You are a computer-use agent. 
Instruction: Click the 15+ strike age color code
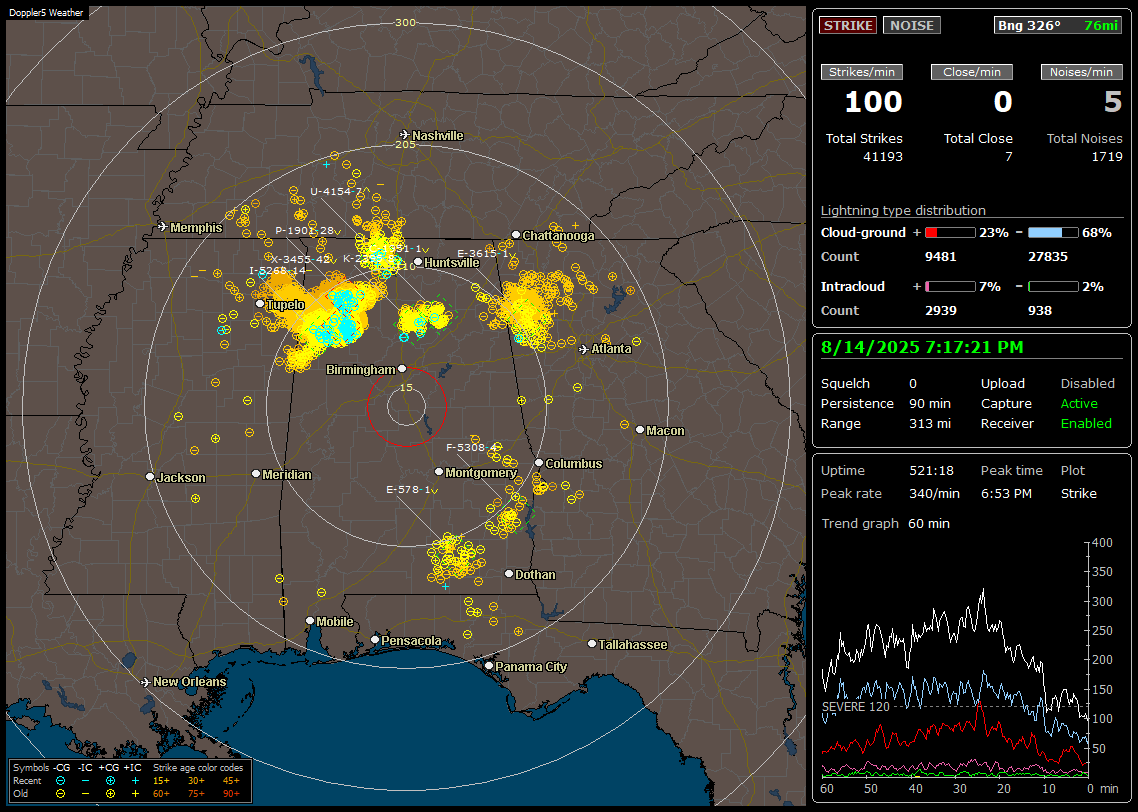tap(161, 781)
